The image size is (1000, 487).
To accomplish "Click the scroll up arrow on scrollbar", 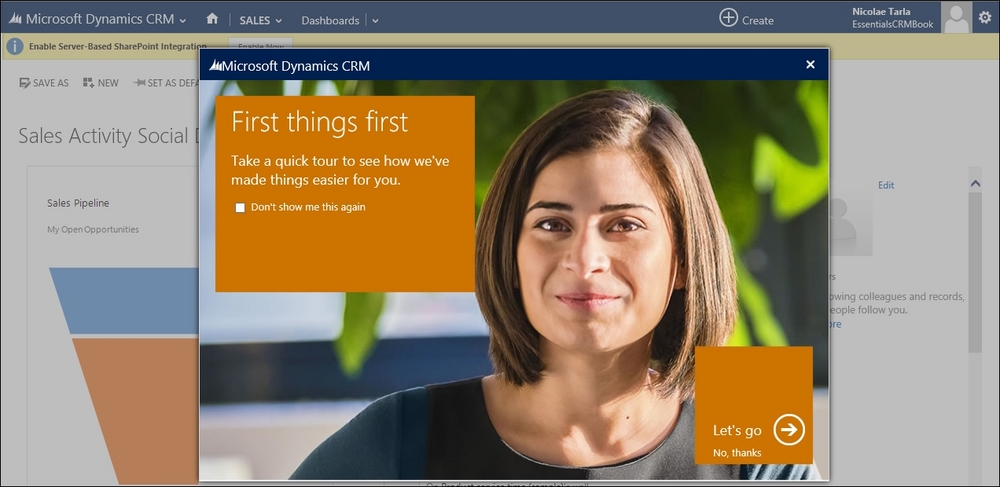I will 974,184.
